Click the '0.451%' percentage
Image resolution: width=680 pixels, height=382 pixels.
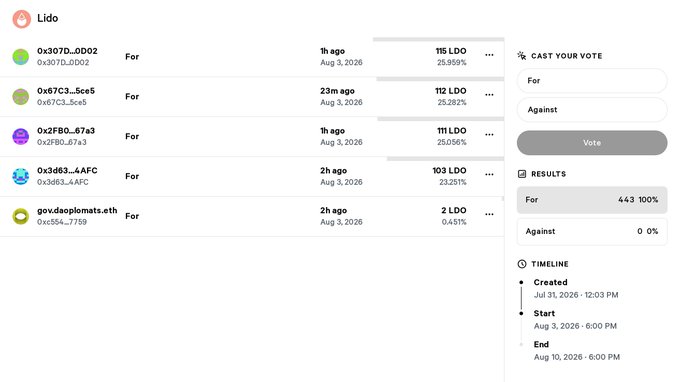(x=454, y=222)
